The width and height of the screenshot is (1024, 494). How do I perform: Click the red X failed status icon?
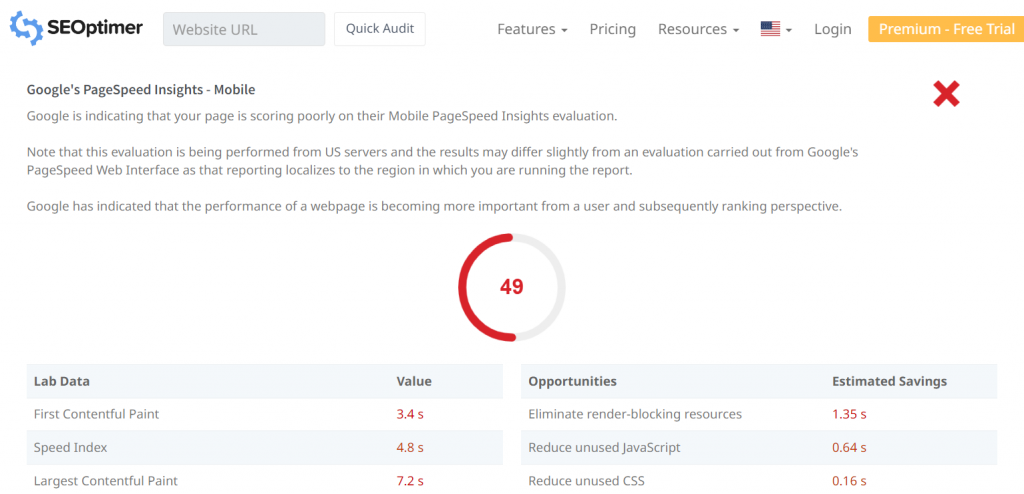pyautogui.click(x=946, y=94)
